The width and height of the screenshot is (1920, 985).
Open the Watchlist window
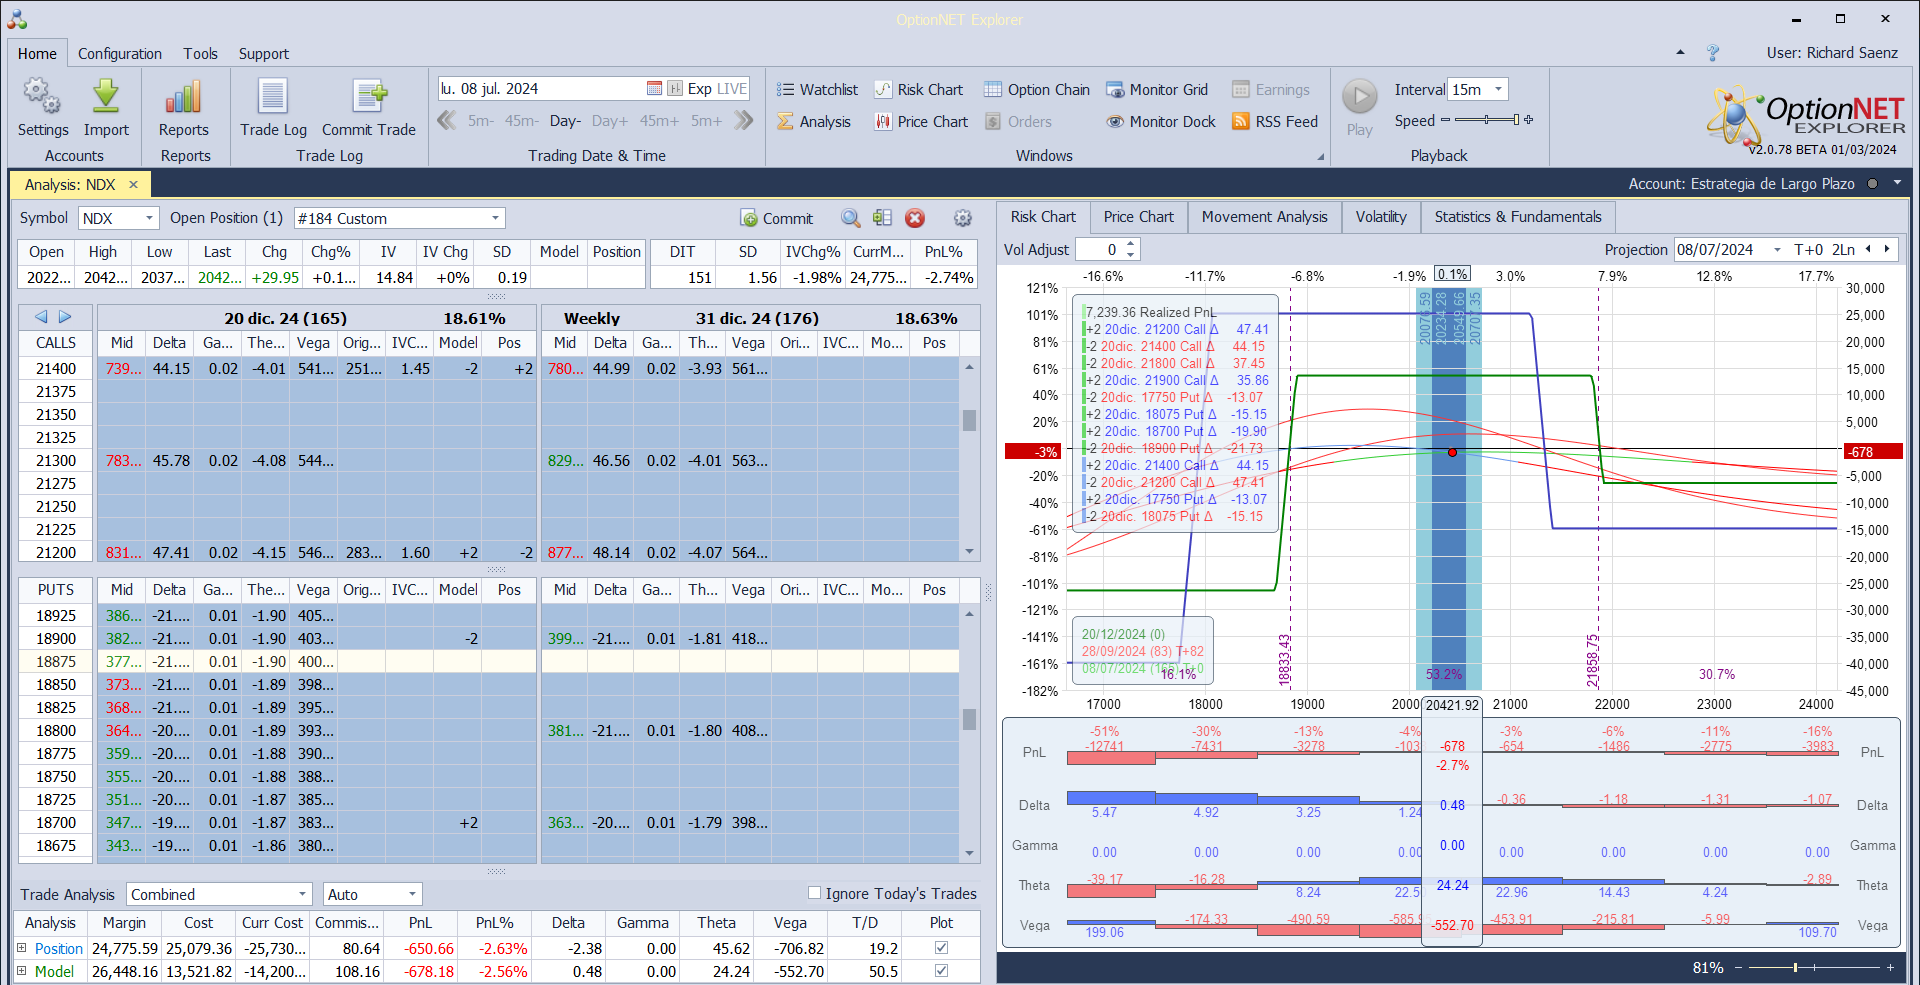coord(817,89)
